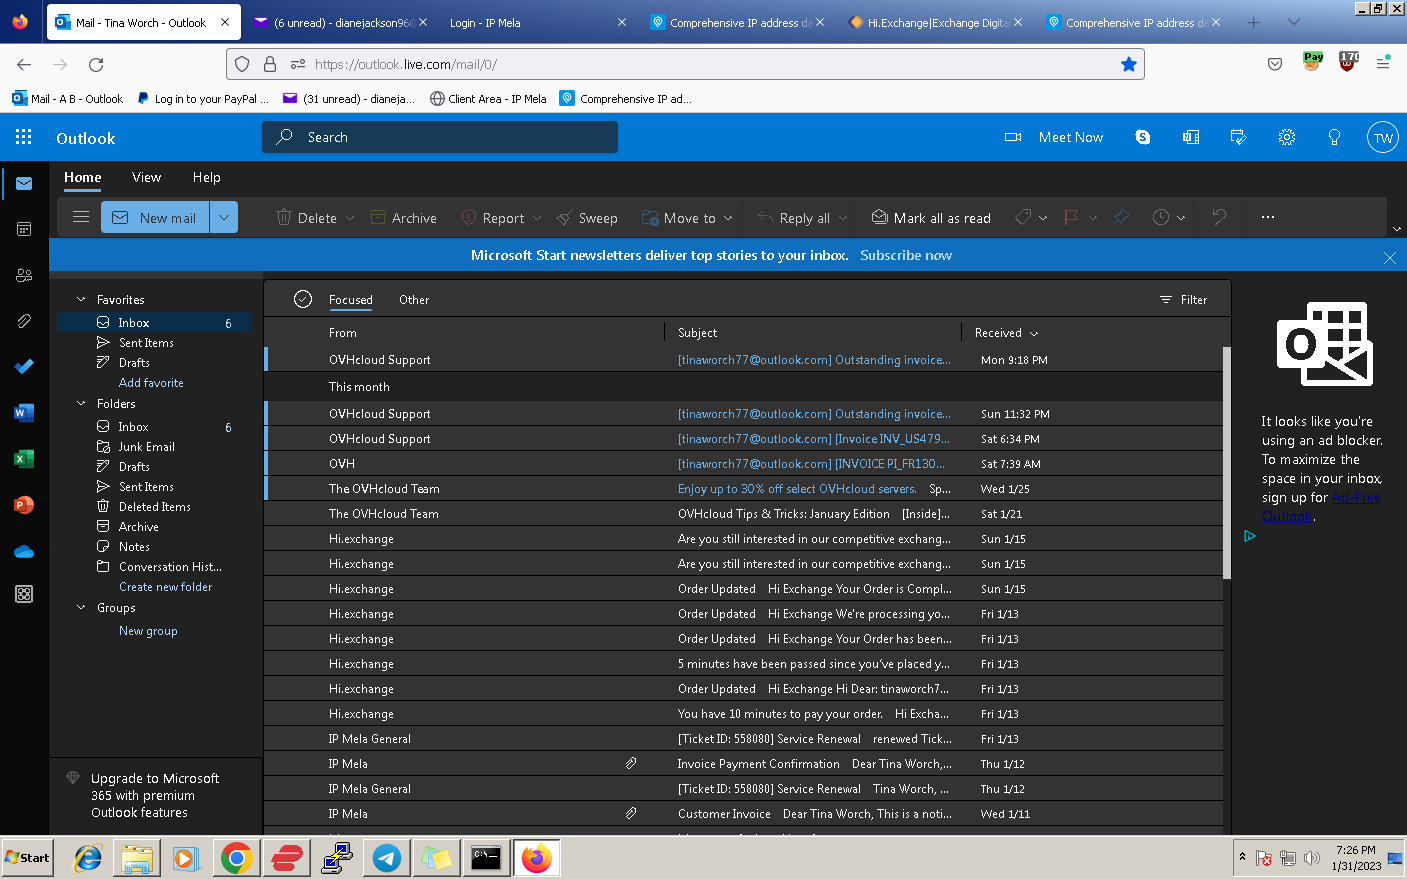Image resolution: width=1407 pixels, height=879 pixels.
Task: Open the New mail dropdown arrow
Action: (224, 217)
